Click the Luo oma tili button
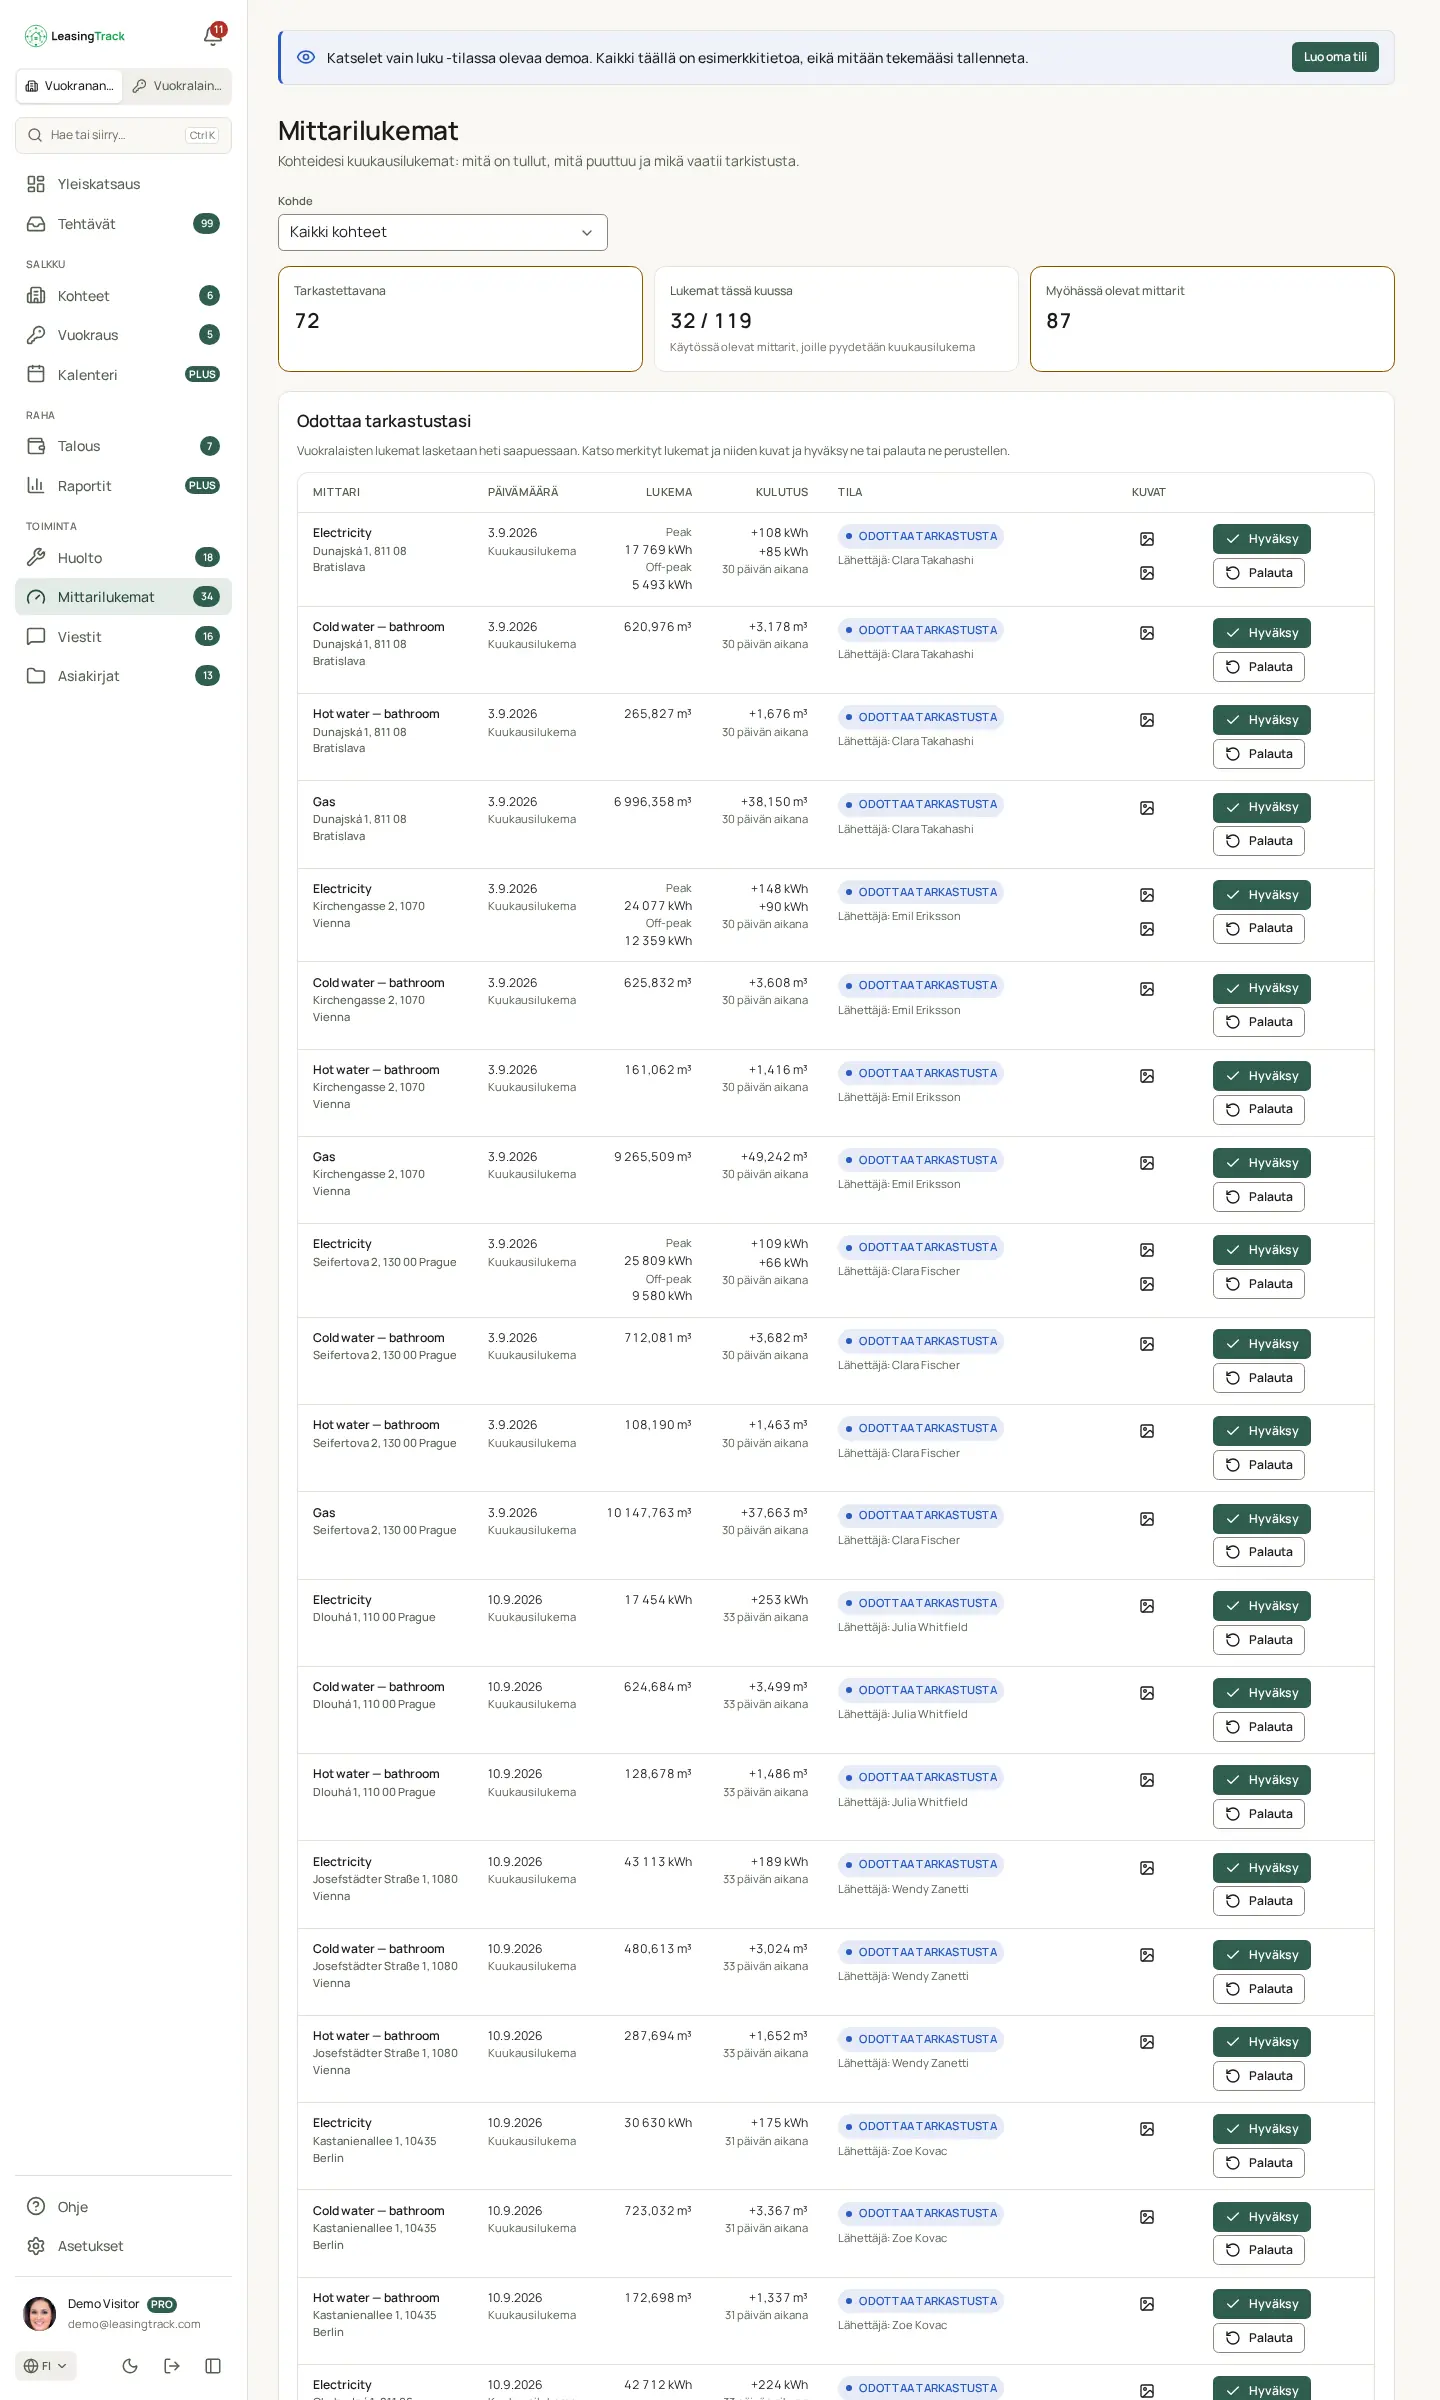 [1335, 57]
